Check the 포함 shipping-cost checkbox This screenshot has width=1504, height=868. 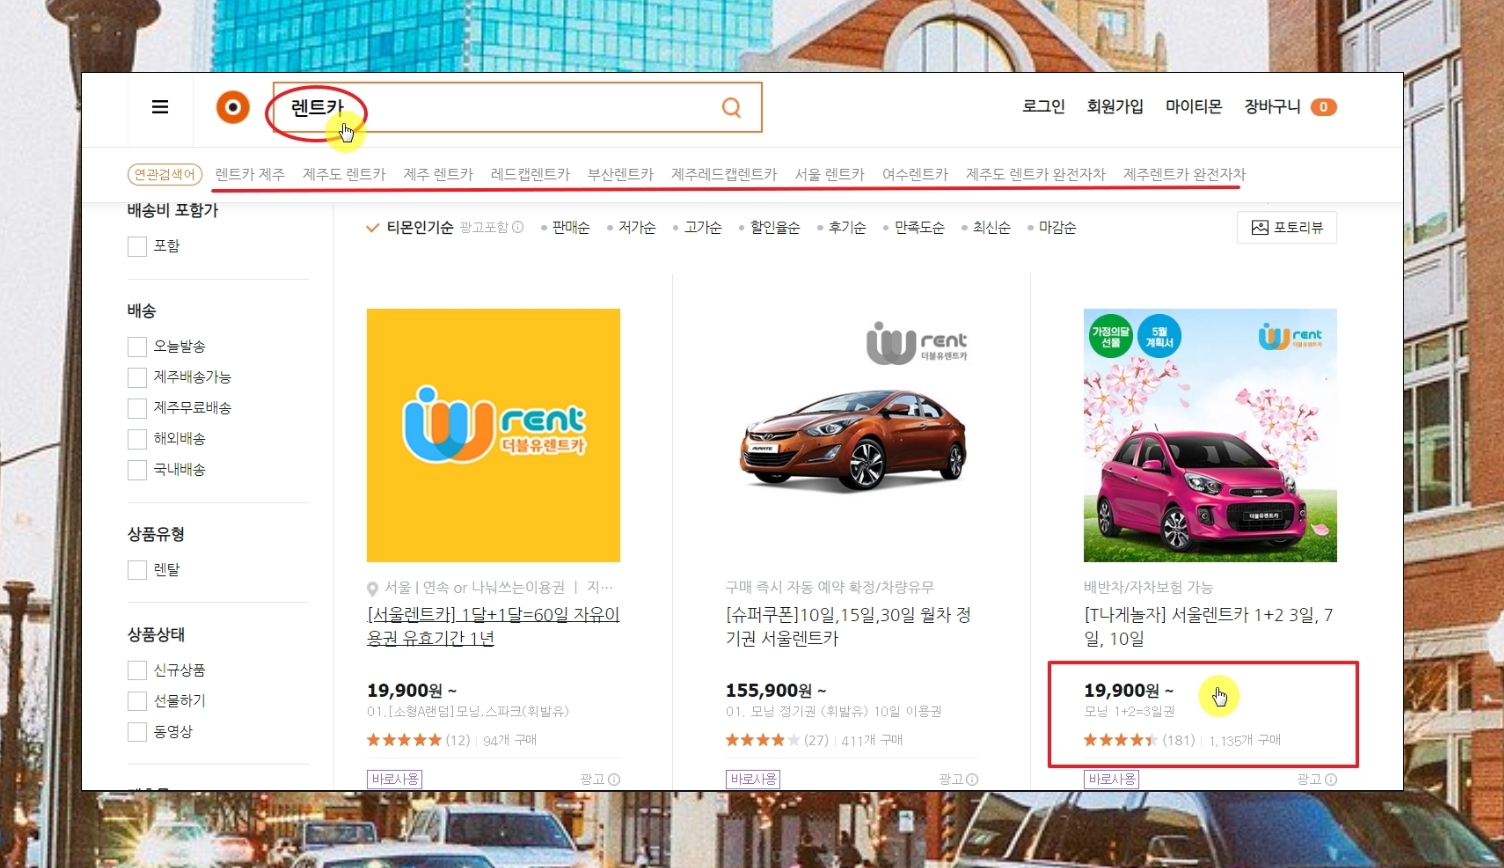137,246
